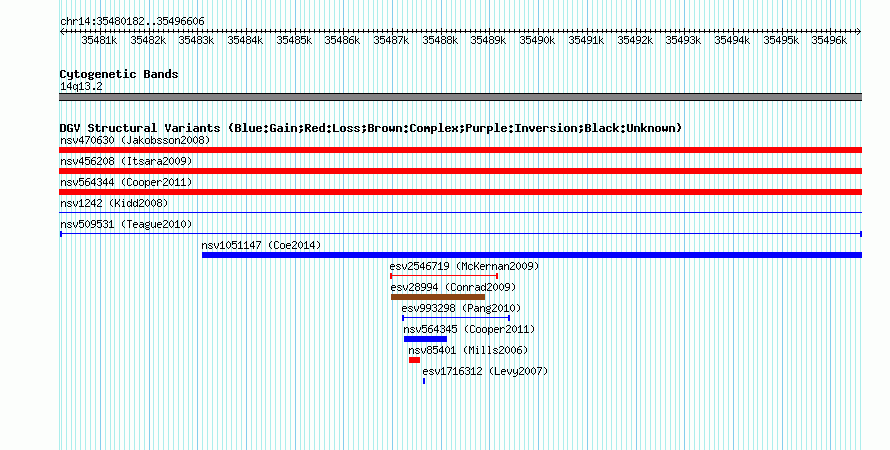The image size is (890, 450).
Task: Click the 35481k ruler tick label
Action: coord(99,40)
